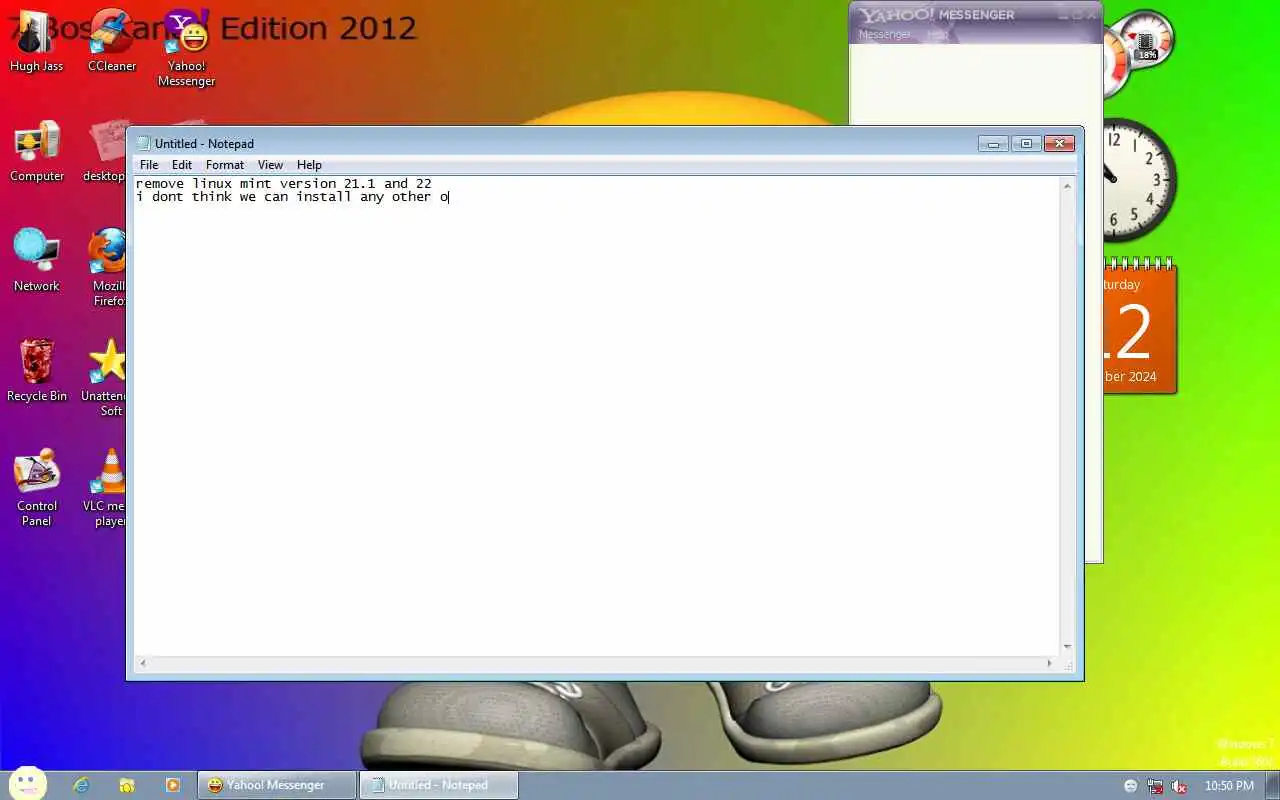Click the line "remove linux mint version 21.1 and 22"
The width and height of the screenshot is (1280, 800).
click(283, 184)
